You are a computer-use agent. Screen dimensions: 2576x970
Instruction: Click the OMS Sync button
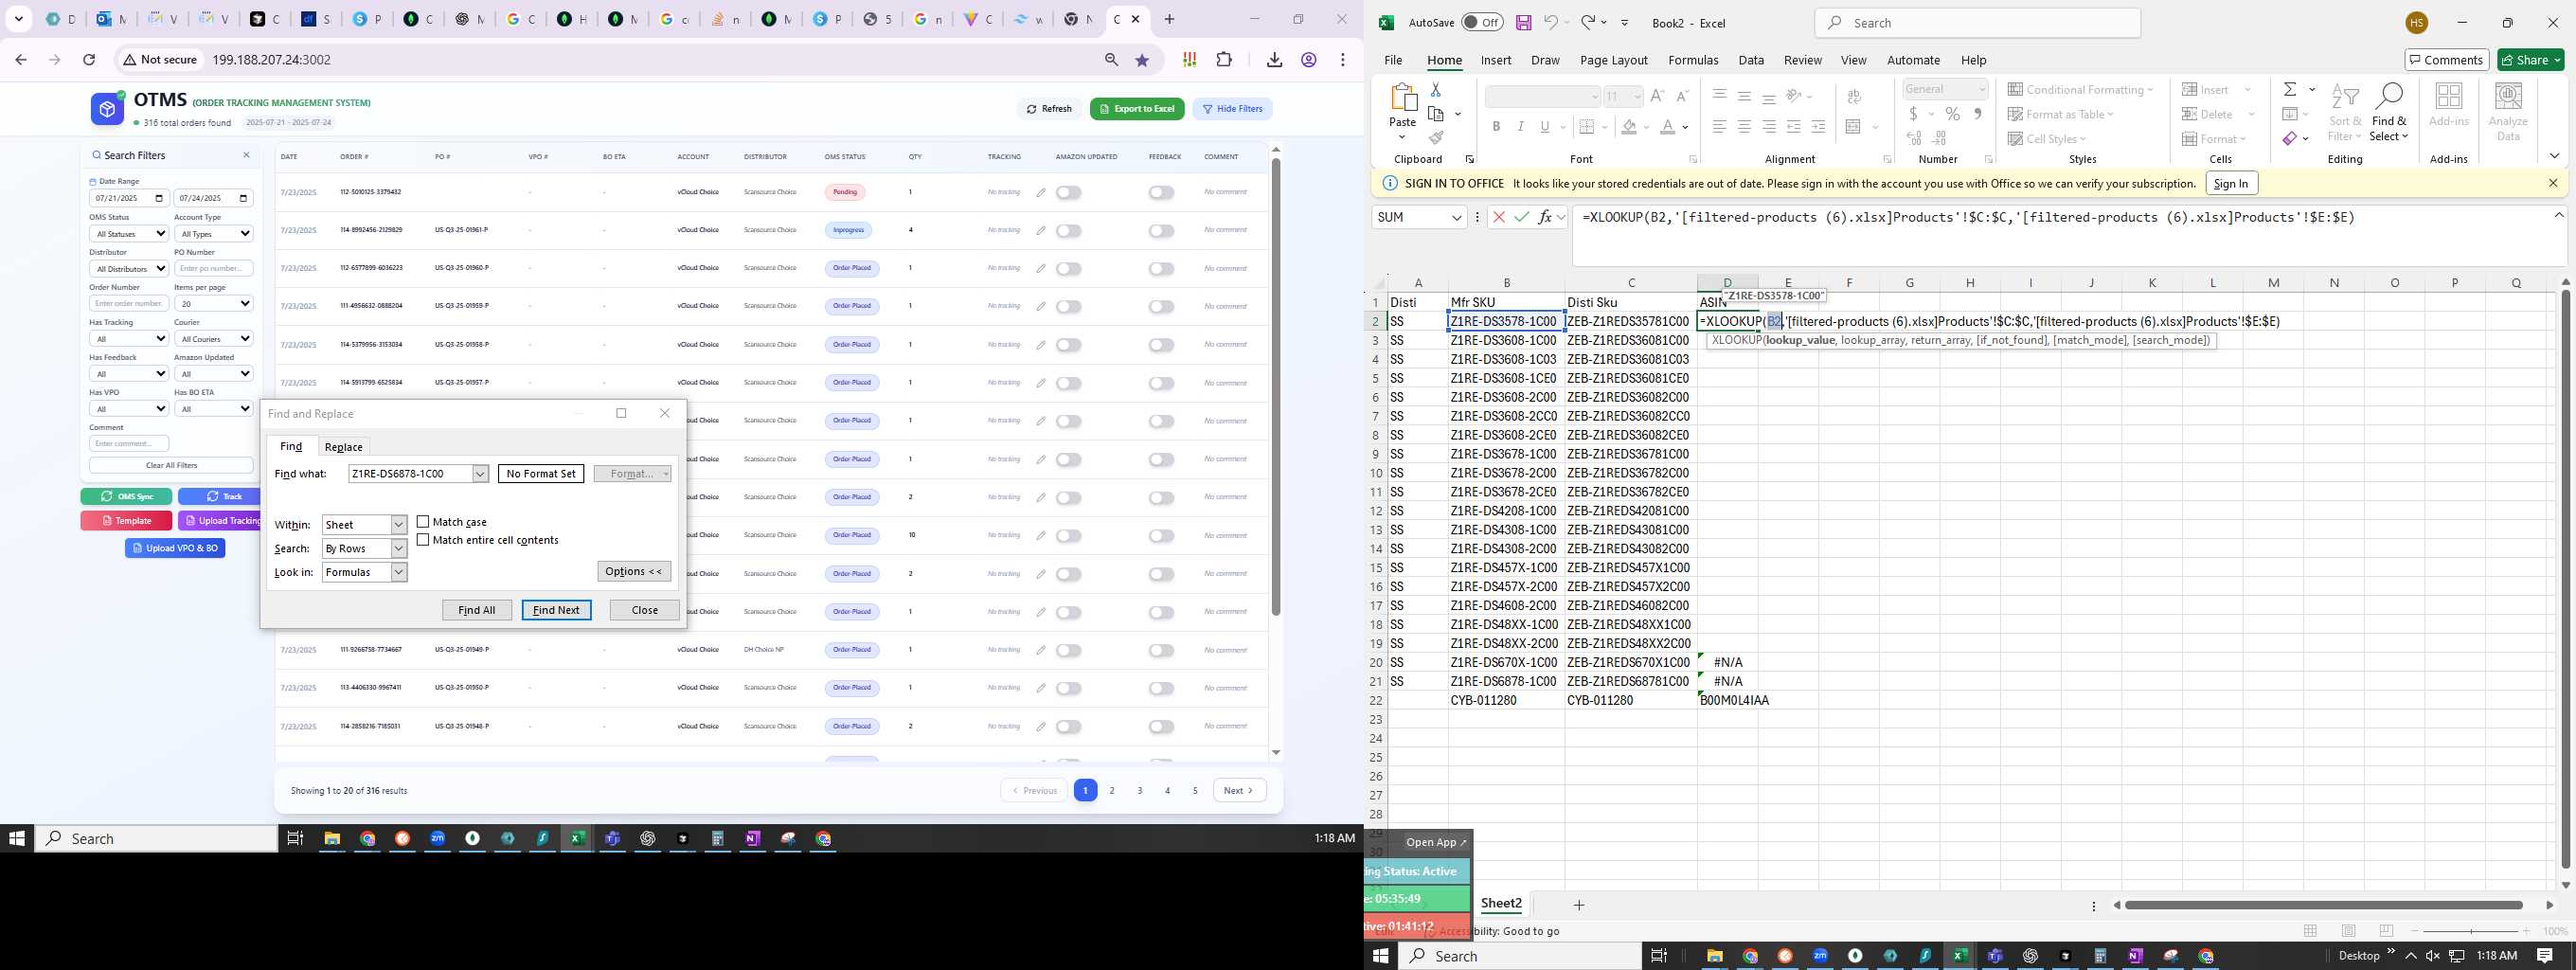click(x=126, y=496)
